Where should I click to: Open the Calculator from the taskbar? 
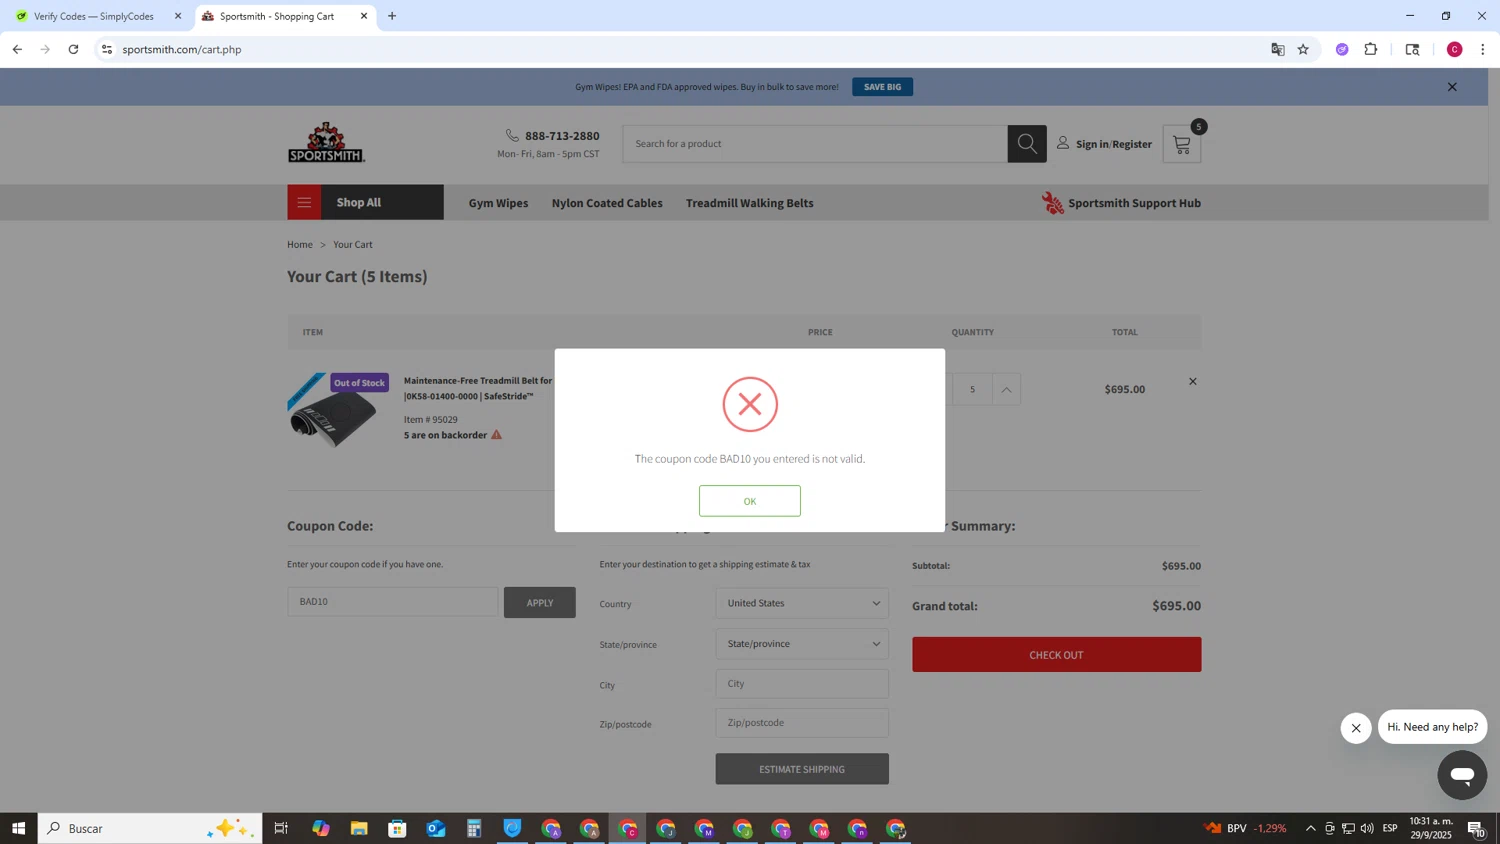click(x=474, y=828)
